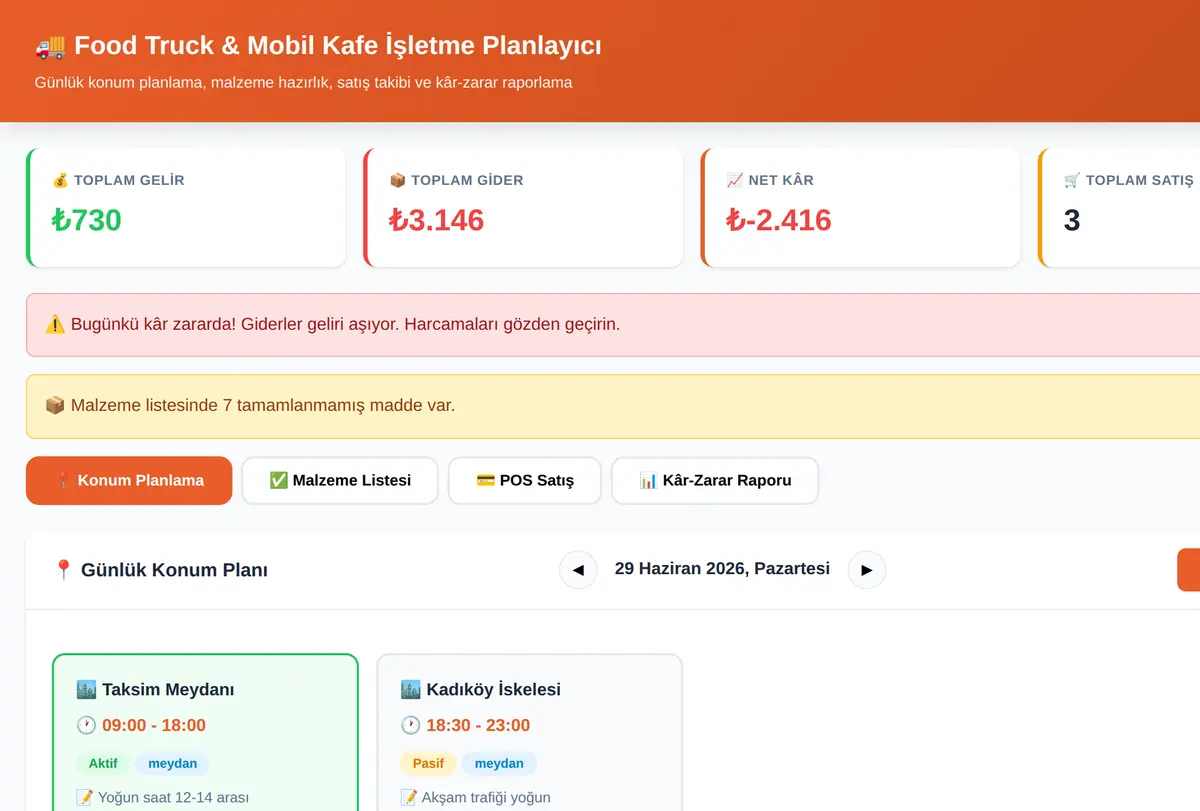Click the box icon on Toplam Gider

(398, 181)
